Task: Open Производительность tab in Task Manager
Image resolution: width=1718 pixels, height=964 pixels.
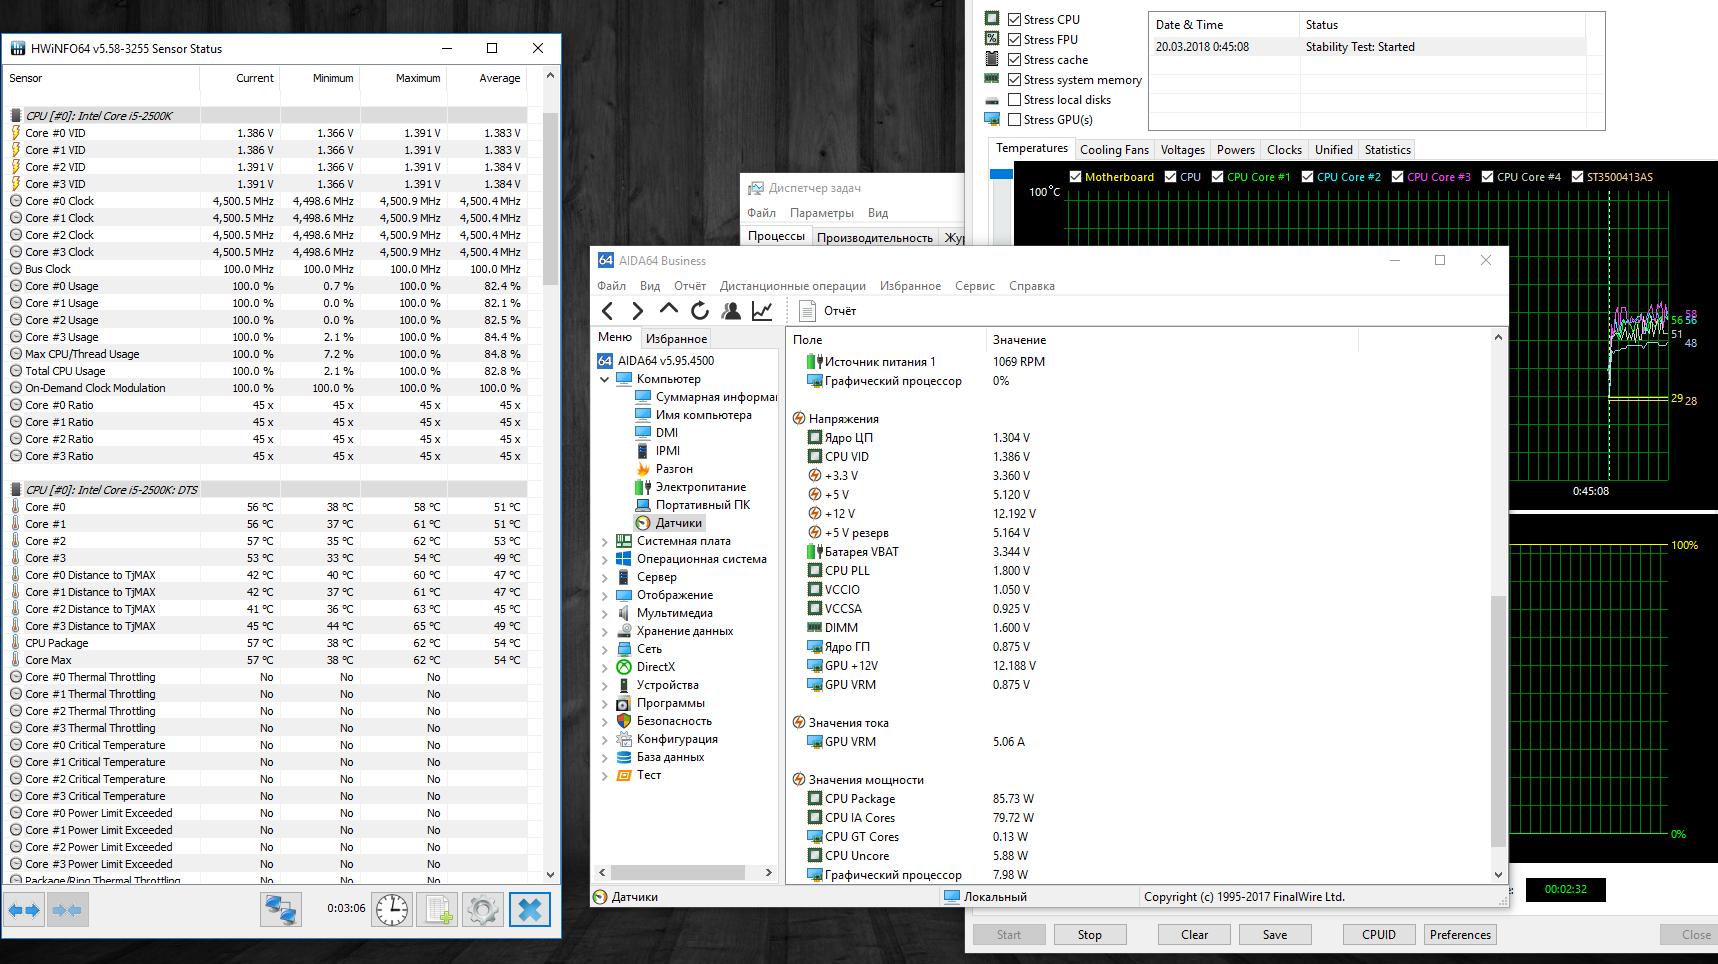Action: click(x=874, y=237)
